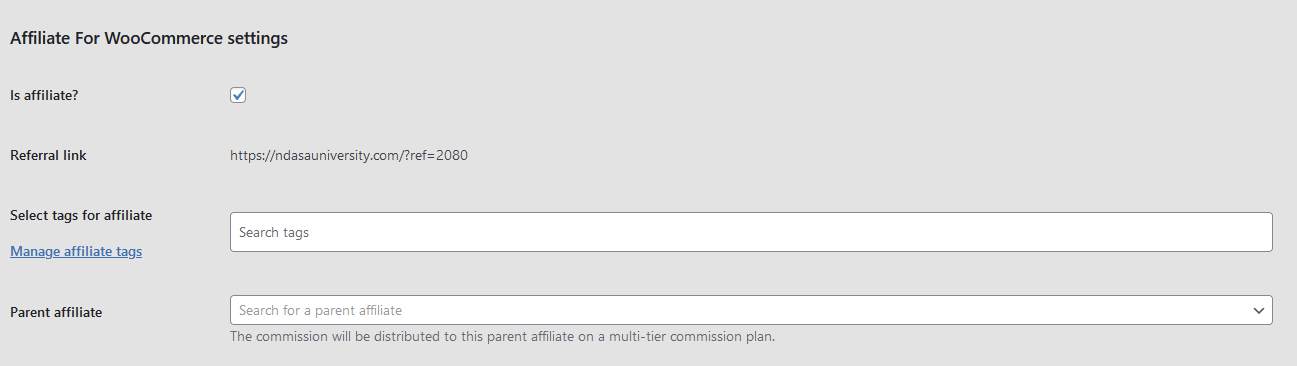1297x366 pixels.
Task: Click the multi-tier commission plan description text
Action: pos(503,336)
